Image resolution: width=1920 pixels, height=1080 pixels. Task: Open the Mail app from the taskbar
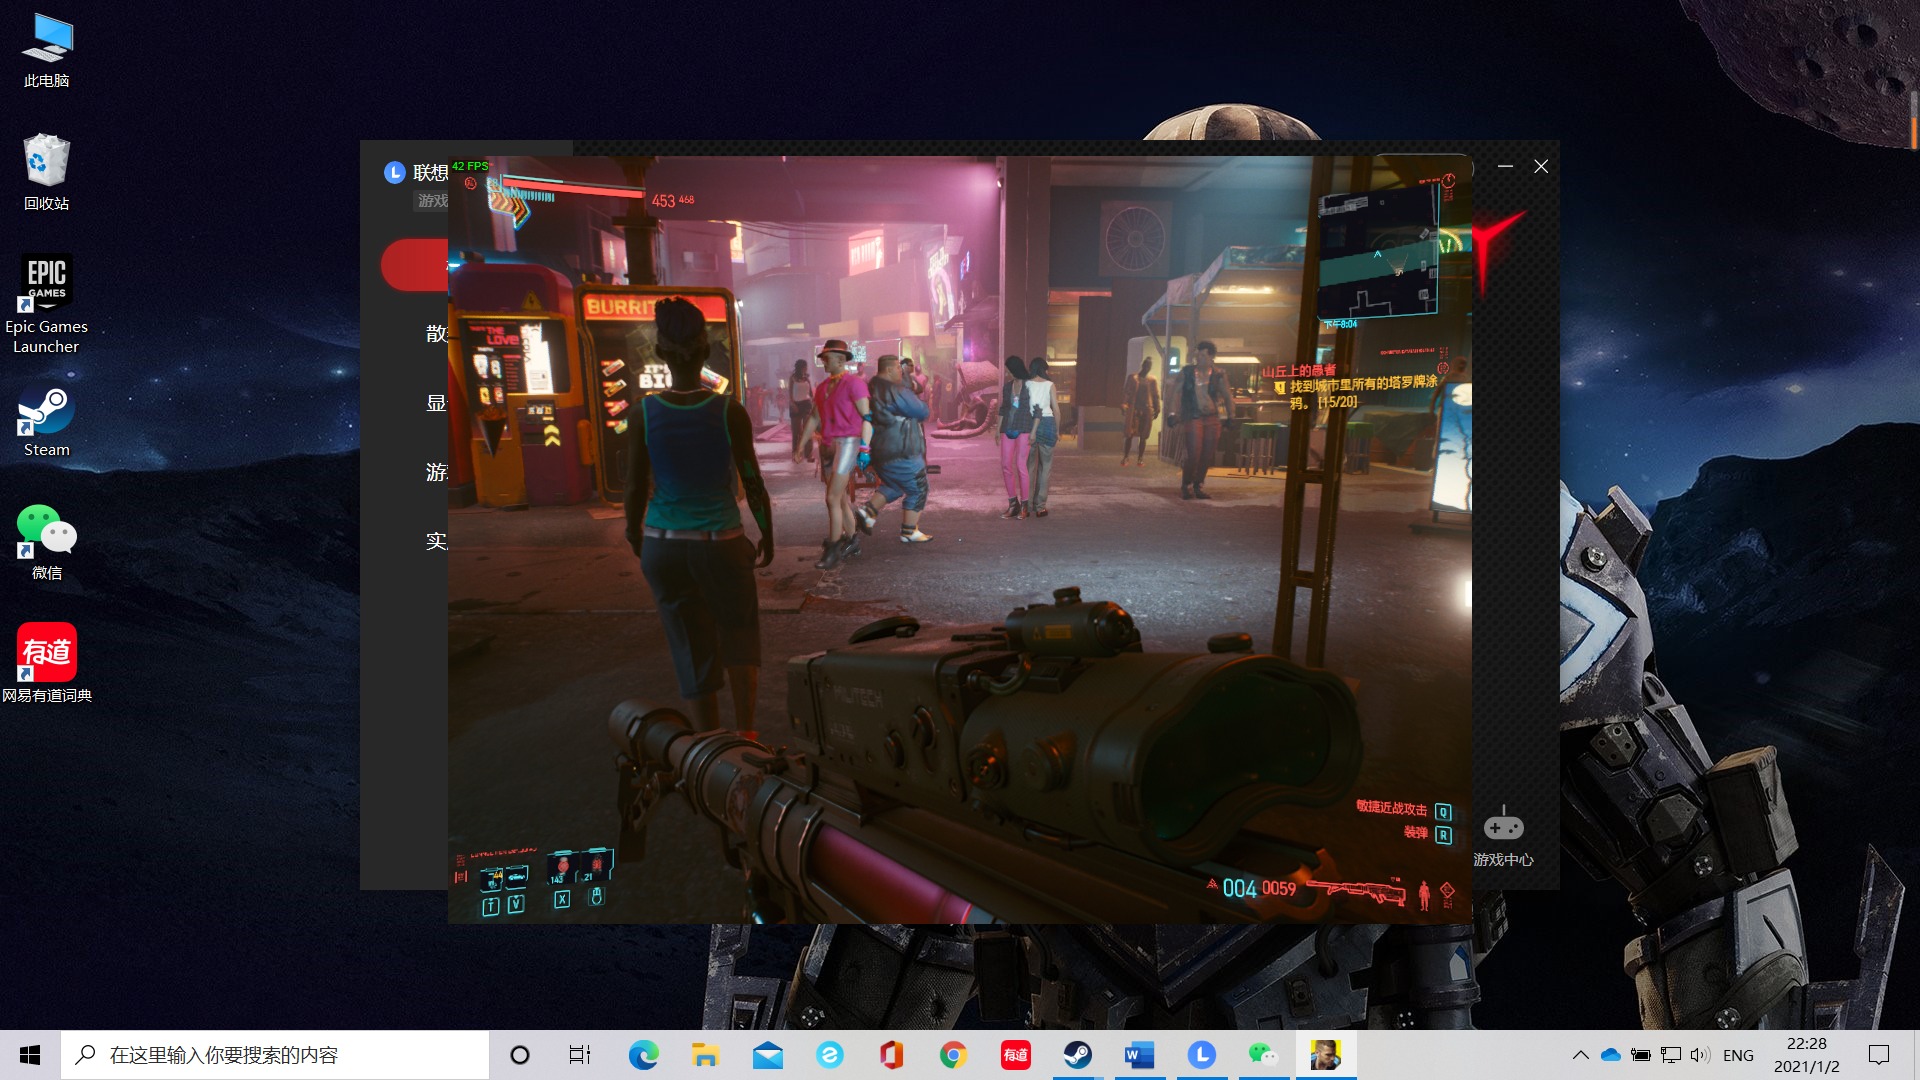[x=767, y=1055]
